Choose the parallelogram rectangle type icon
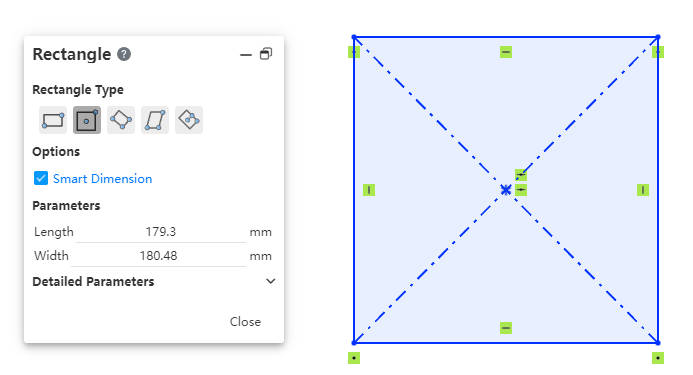 155,120
